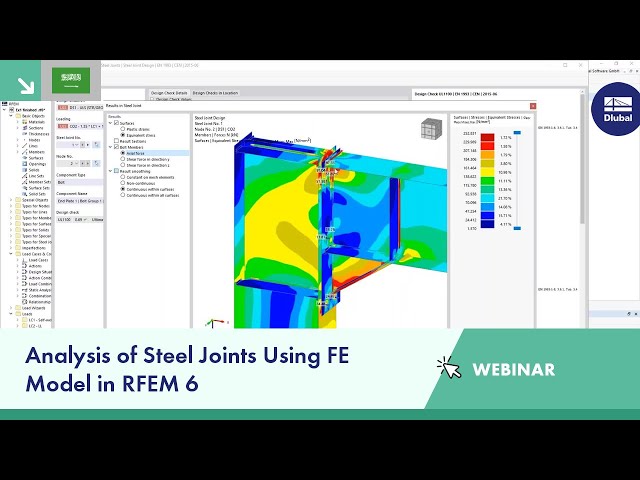
Task: Select the Combination Wizards icon
Action: point(24,296)
